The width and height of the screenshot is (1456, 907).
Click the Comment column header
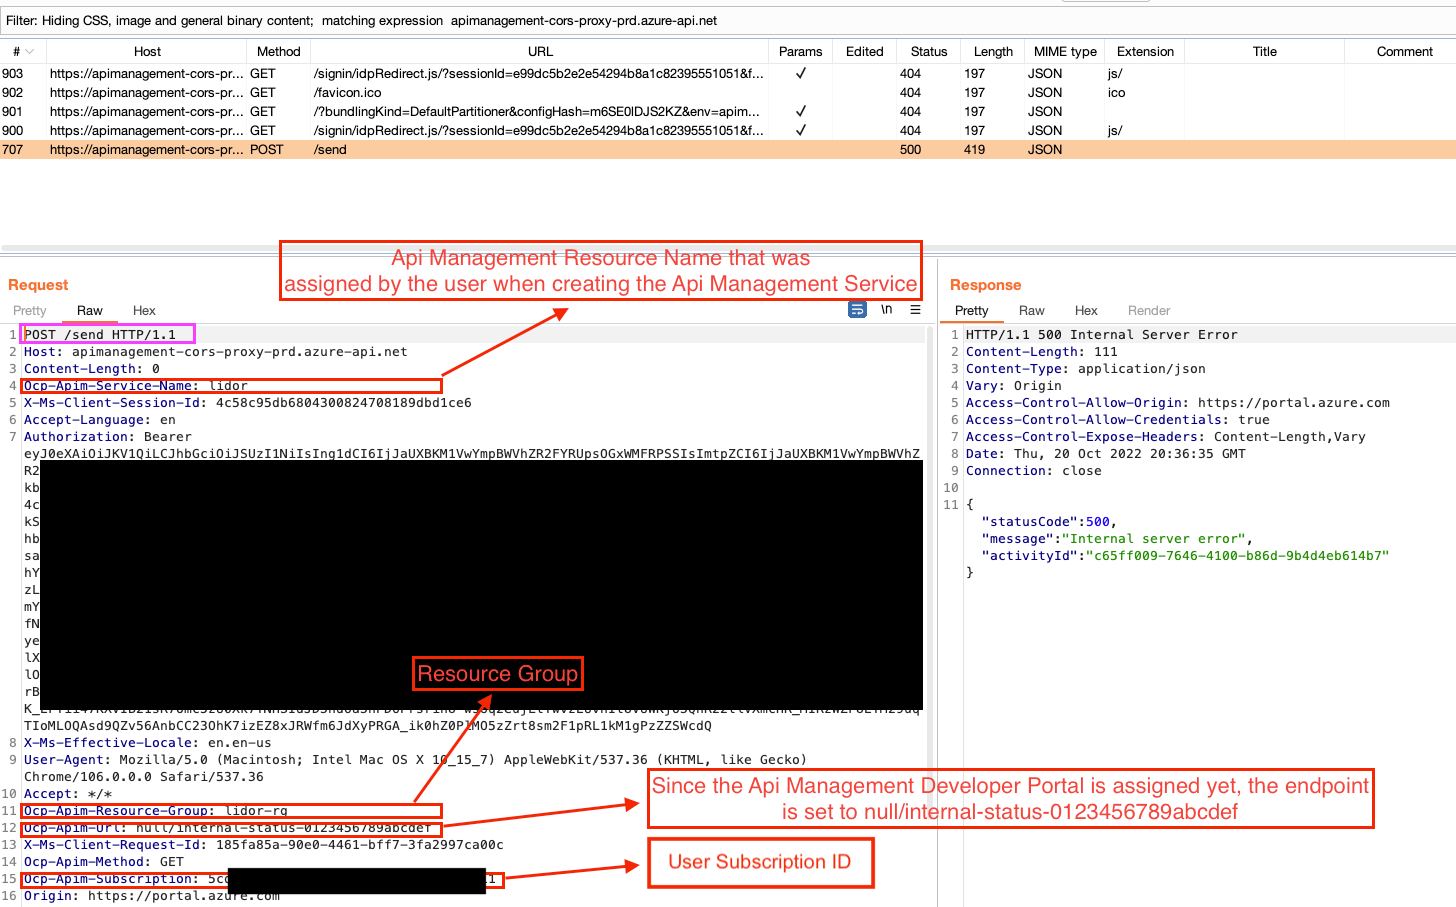1404,51
